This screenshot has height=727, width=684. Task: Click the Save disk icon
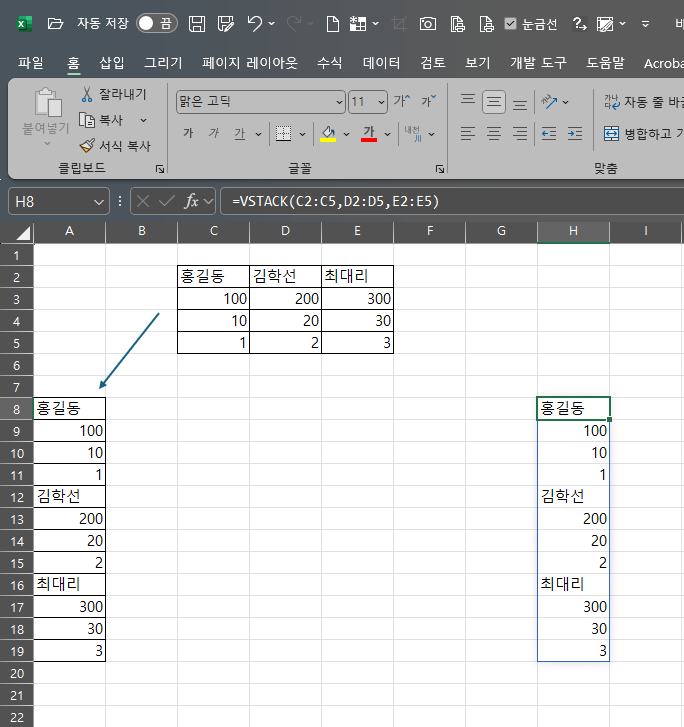click(x=197, y=23)
